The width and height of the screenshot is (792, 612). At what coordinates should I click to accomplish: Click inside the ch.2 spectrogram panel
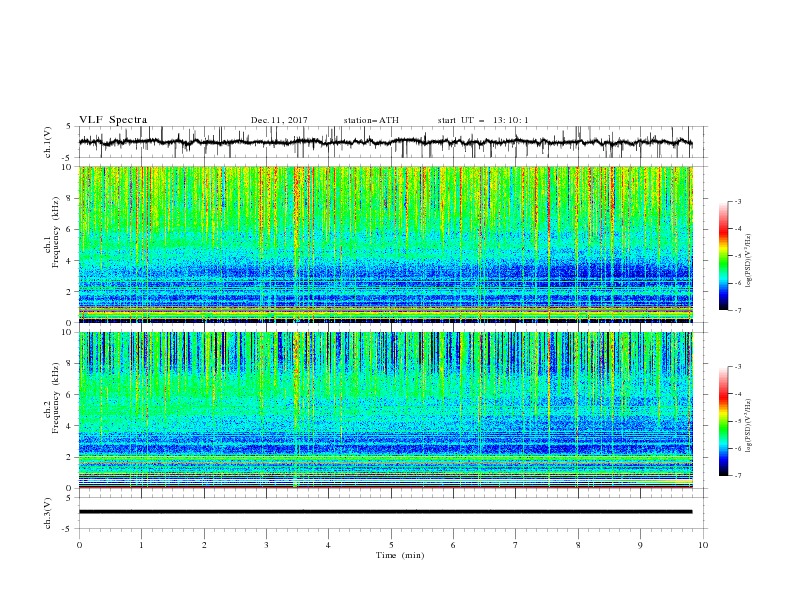[x=385, y=410]
